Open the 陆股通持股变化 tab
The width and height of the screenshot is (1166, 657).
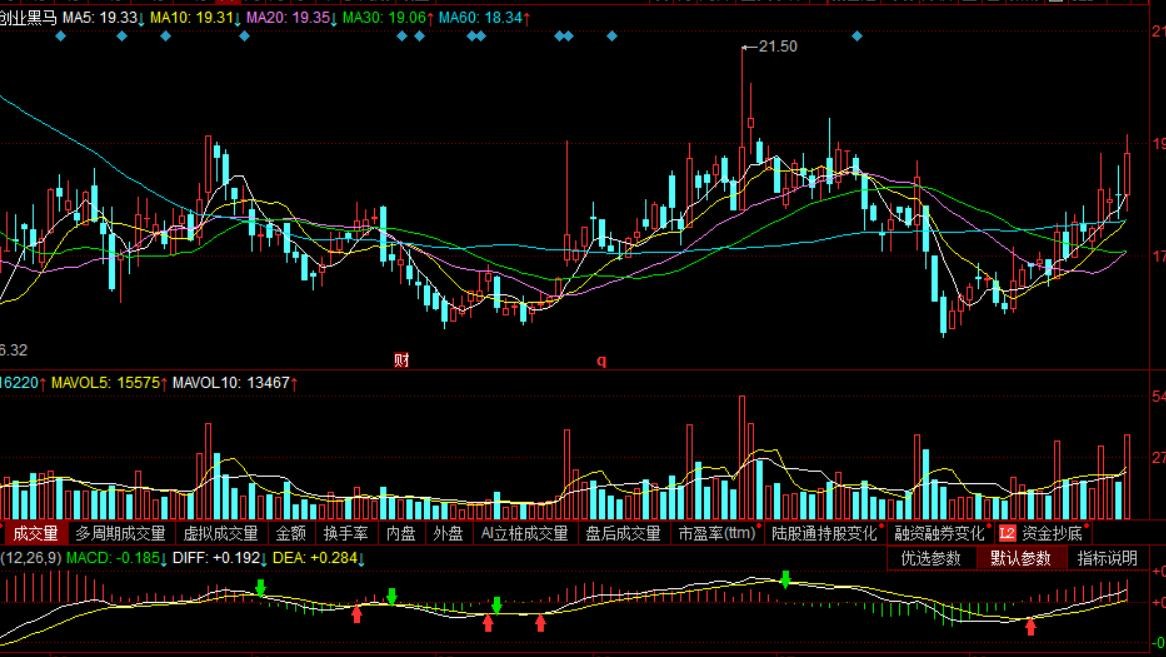tap(824, 534)
